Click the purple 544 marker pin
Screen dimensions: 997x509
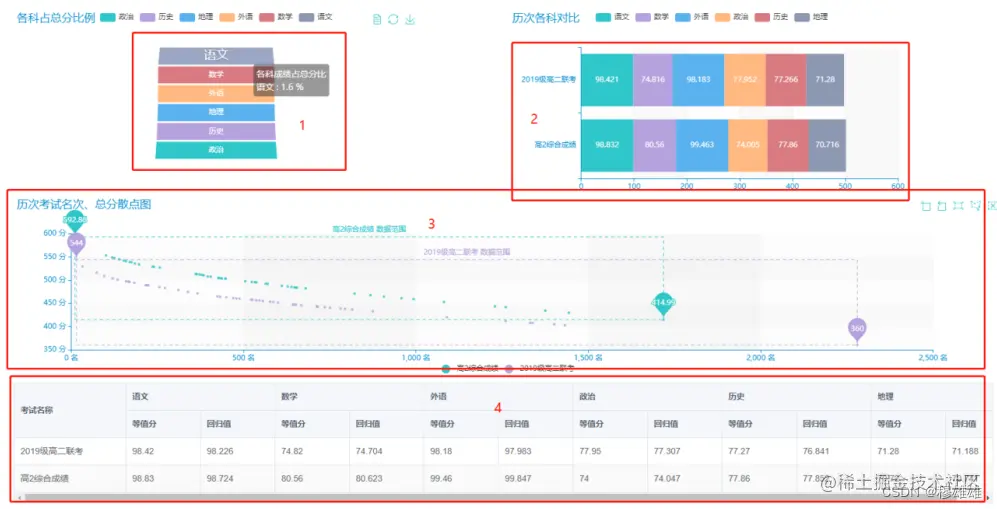(76, 244)
